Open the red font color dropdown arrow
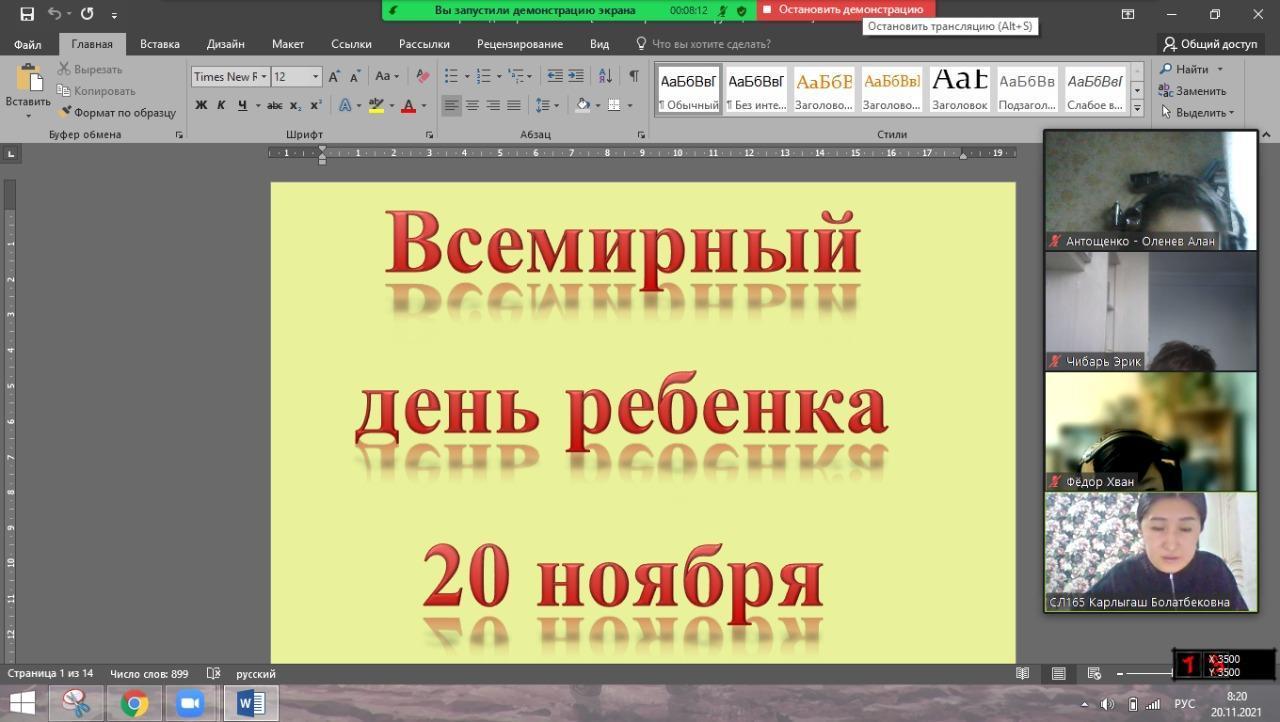The height and width of the screenshot is (722, 1280). point(423,106)
